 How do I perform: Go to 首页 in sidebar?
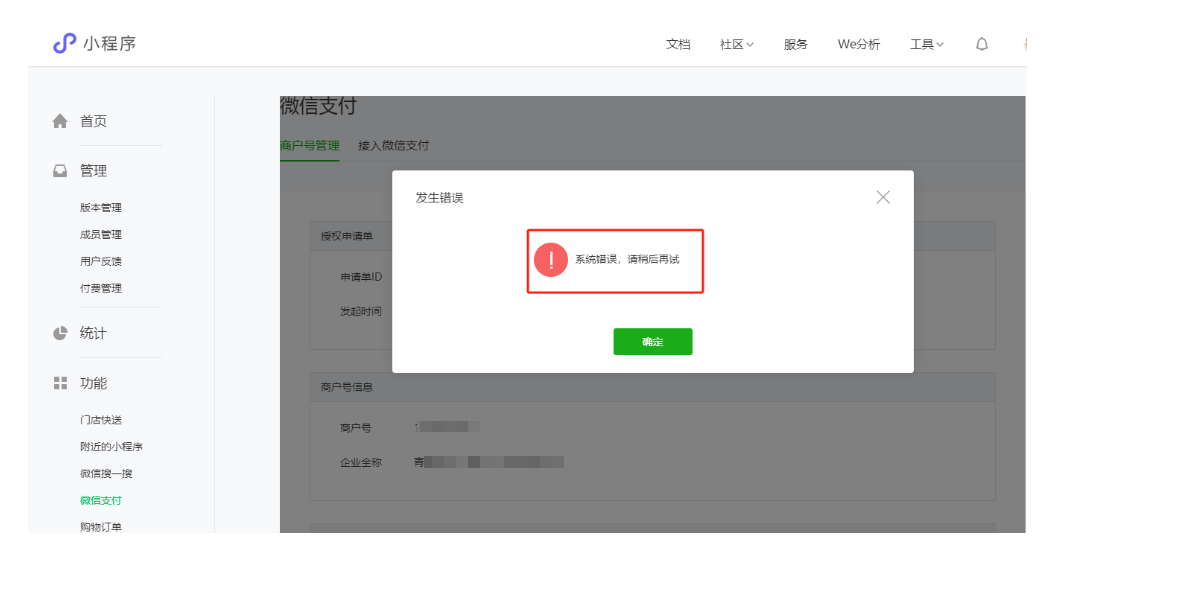pos(93,121)
